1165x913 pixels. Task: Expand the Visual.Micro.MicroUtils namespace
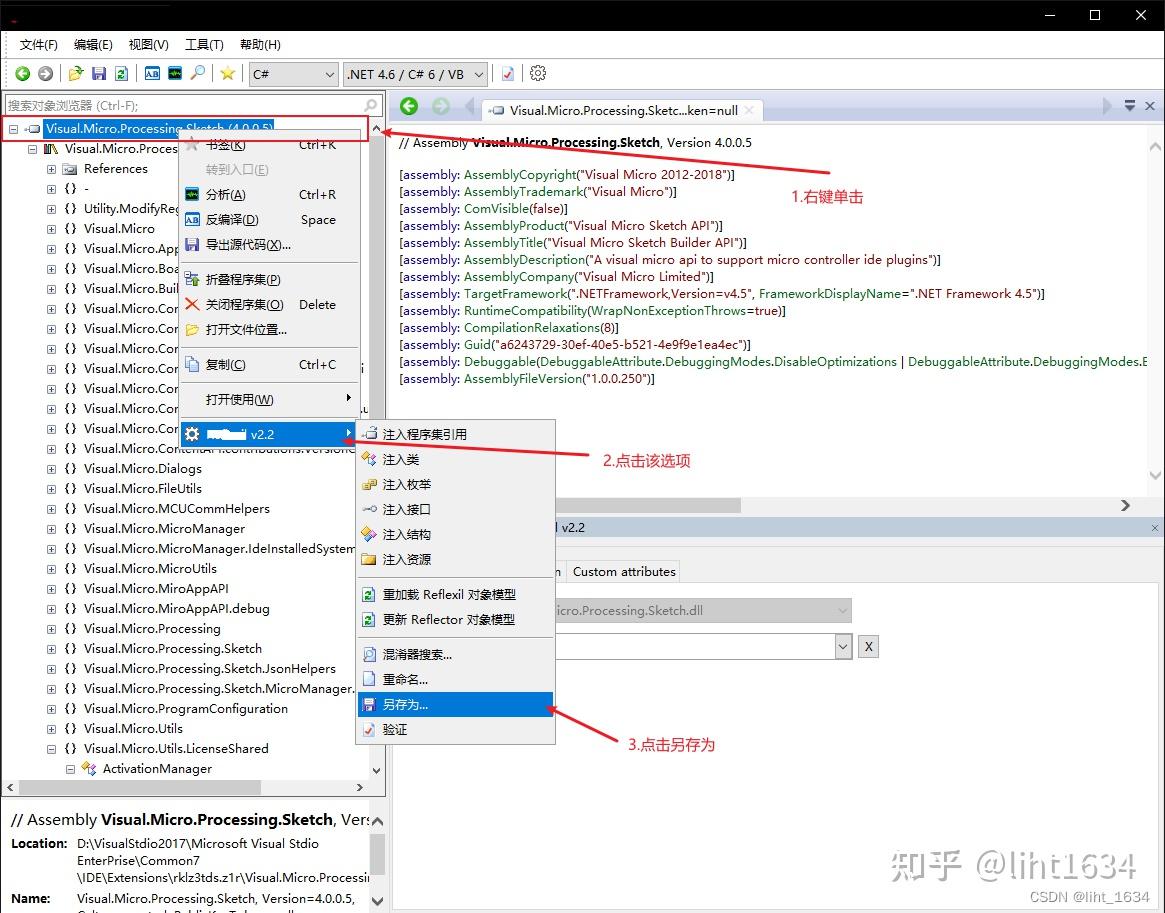[x=51, y=569]
